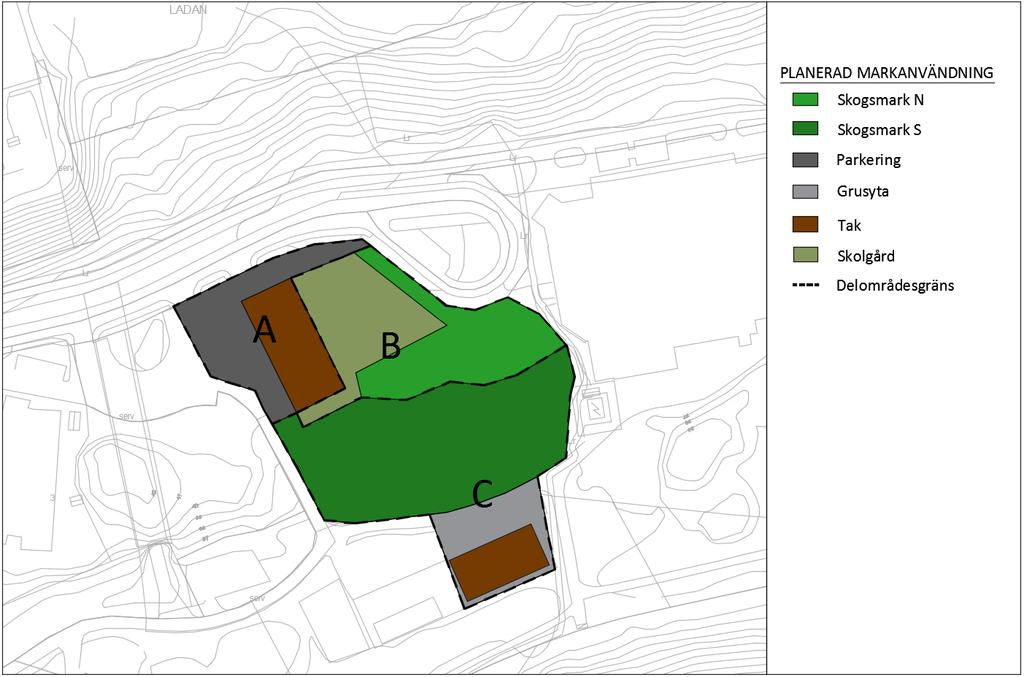Click the 'Skolgård' legend label
This screenshot has height=677, width=1024.
[x=865, y=256]
